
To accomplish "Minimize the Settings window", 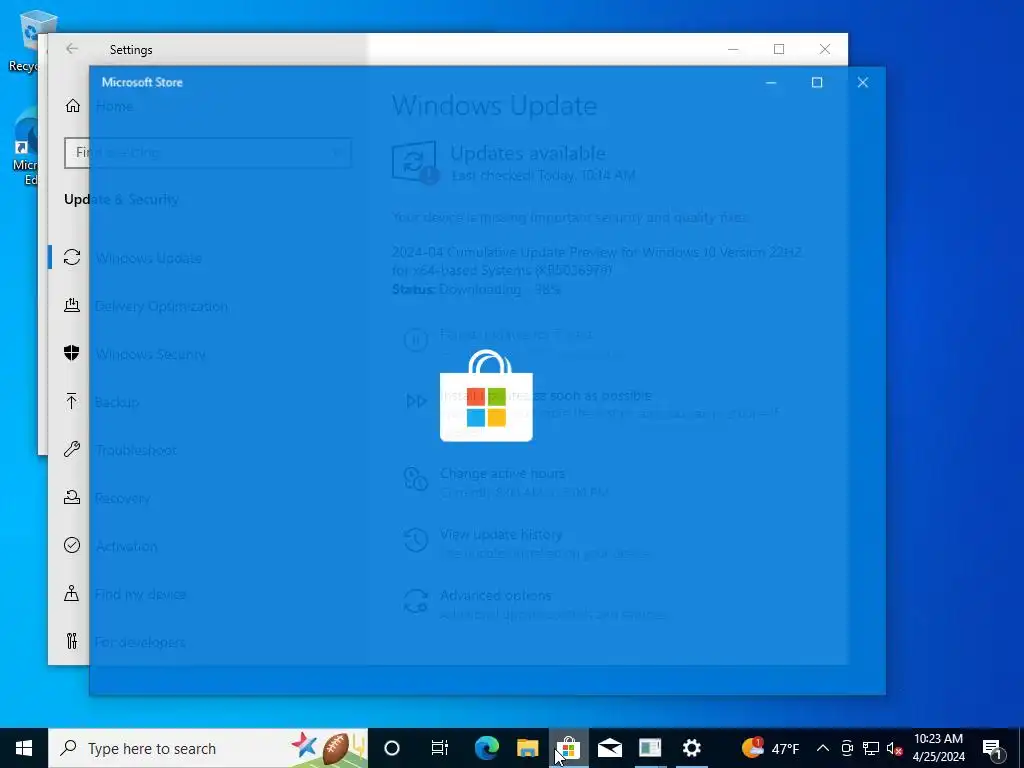I will (x=733, y=49).
